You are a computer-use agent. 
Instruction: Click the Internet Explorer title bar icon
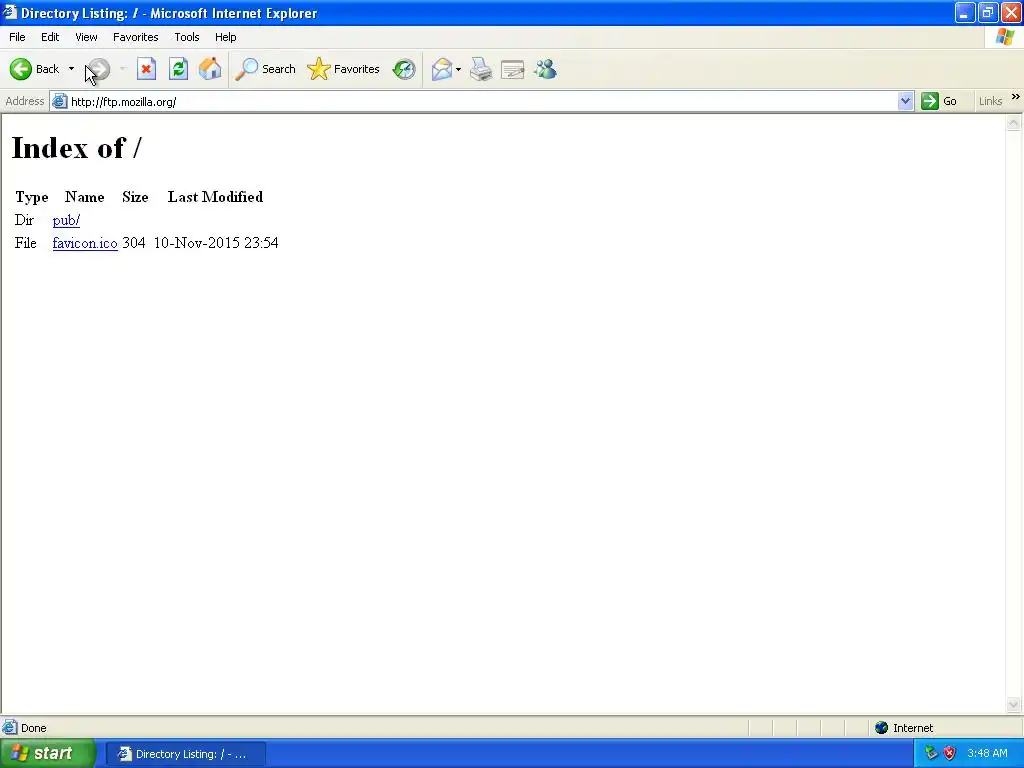[x=9, y=12]
